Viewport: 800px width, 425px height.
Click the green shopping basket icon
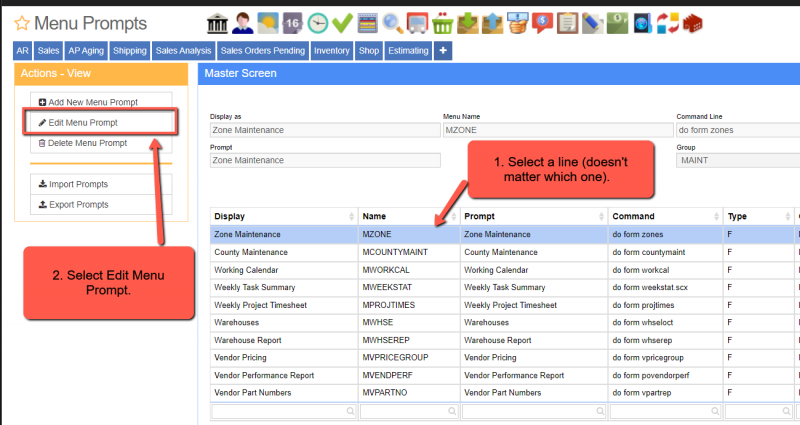click(x=443, y=22)
